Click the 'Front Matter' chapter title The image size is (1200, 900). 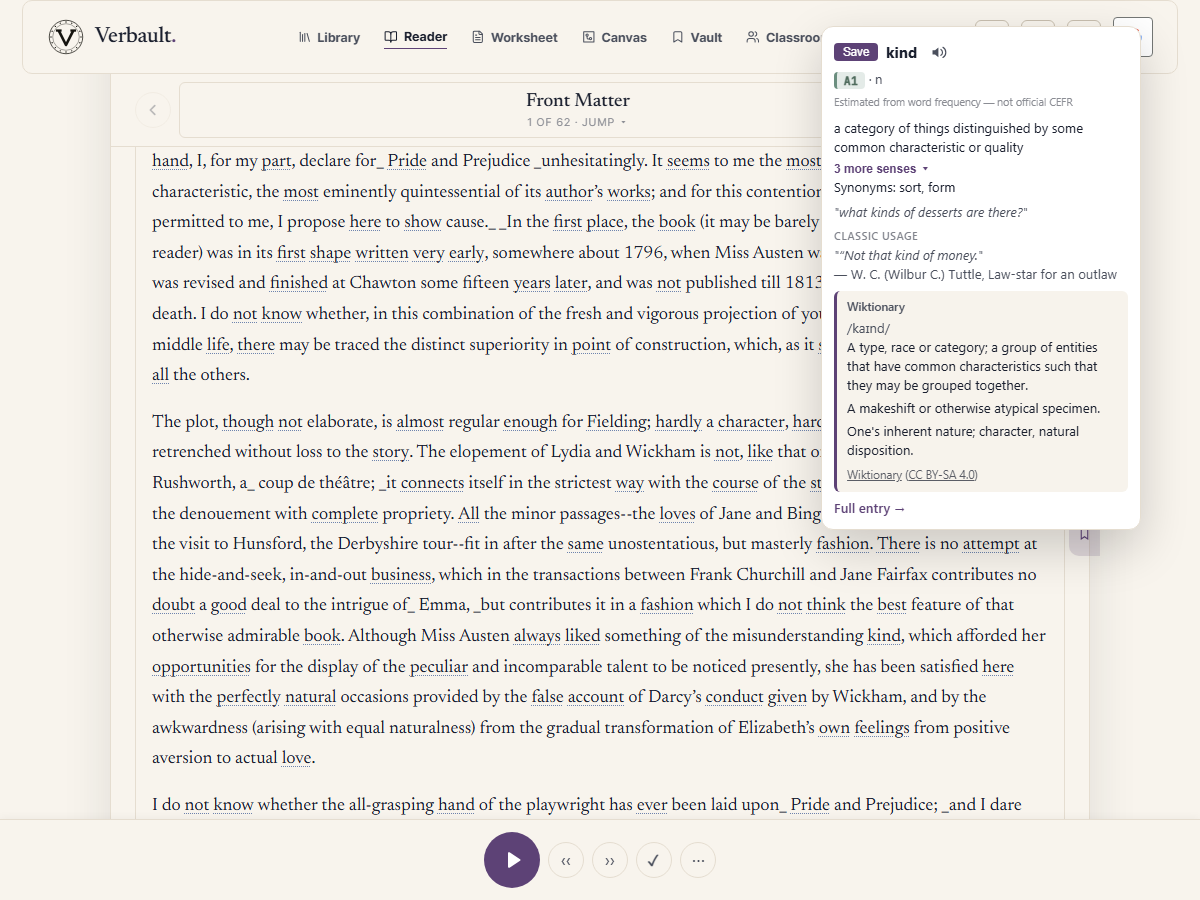click(578, 100)
